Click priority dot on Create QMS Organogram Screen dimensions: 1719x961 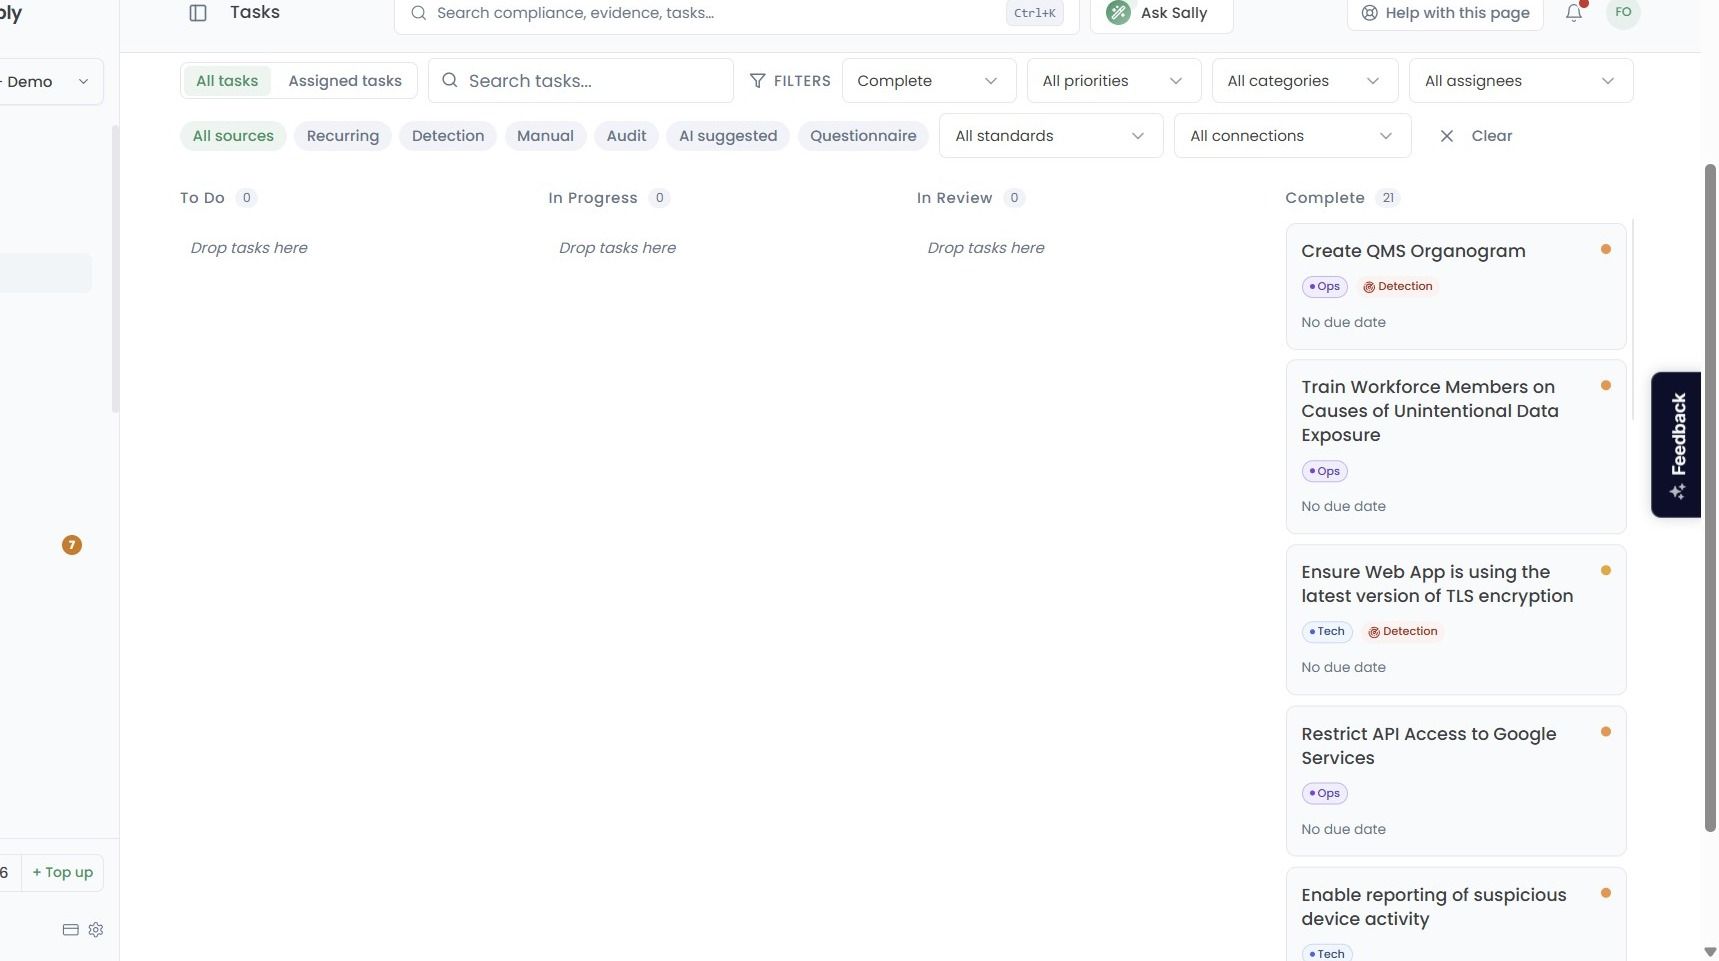tap(1606, 249)
